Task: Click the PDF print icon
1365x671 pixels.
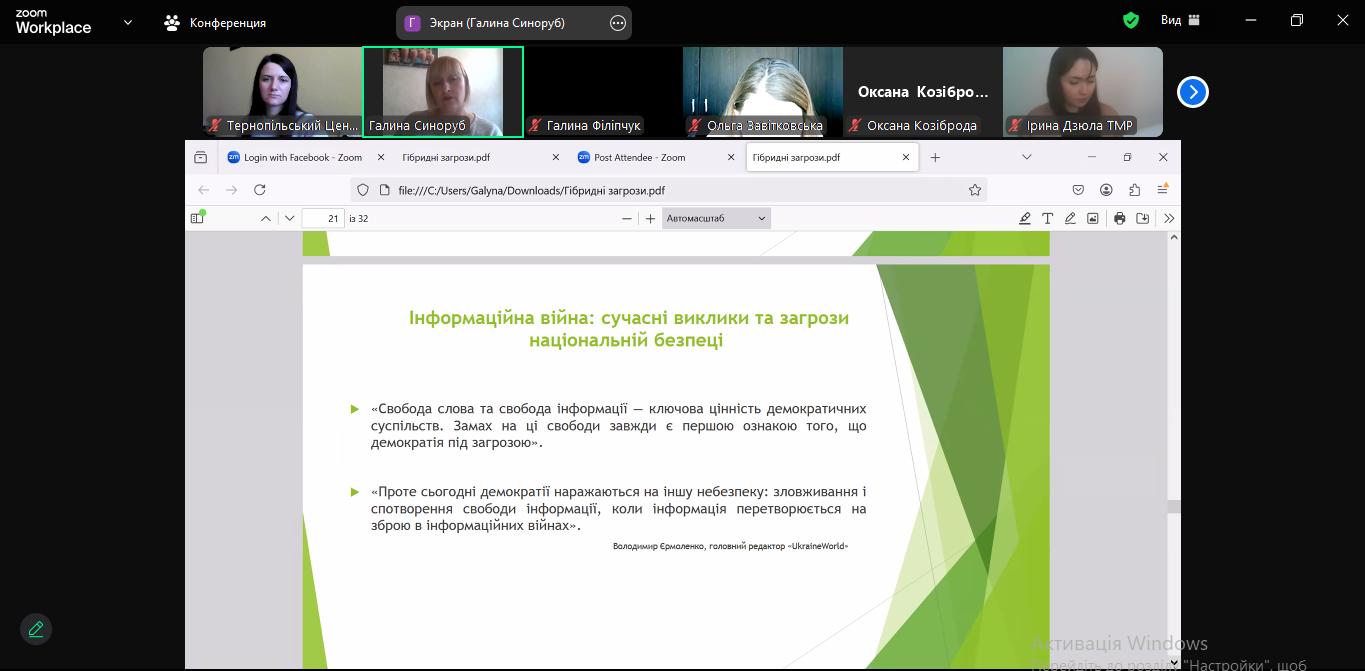Action: 1120,218
